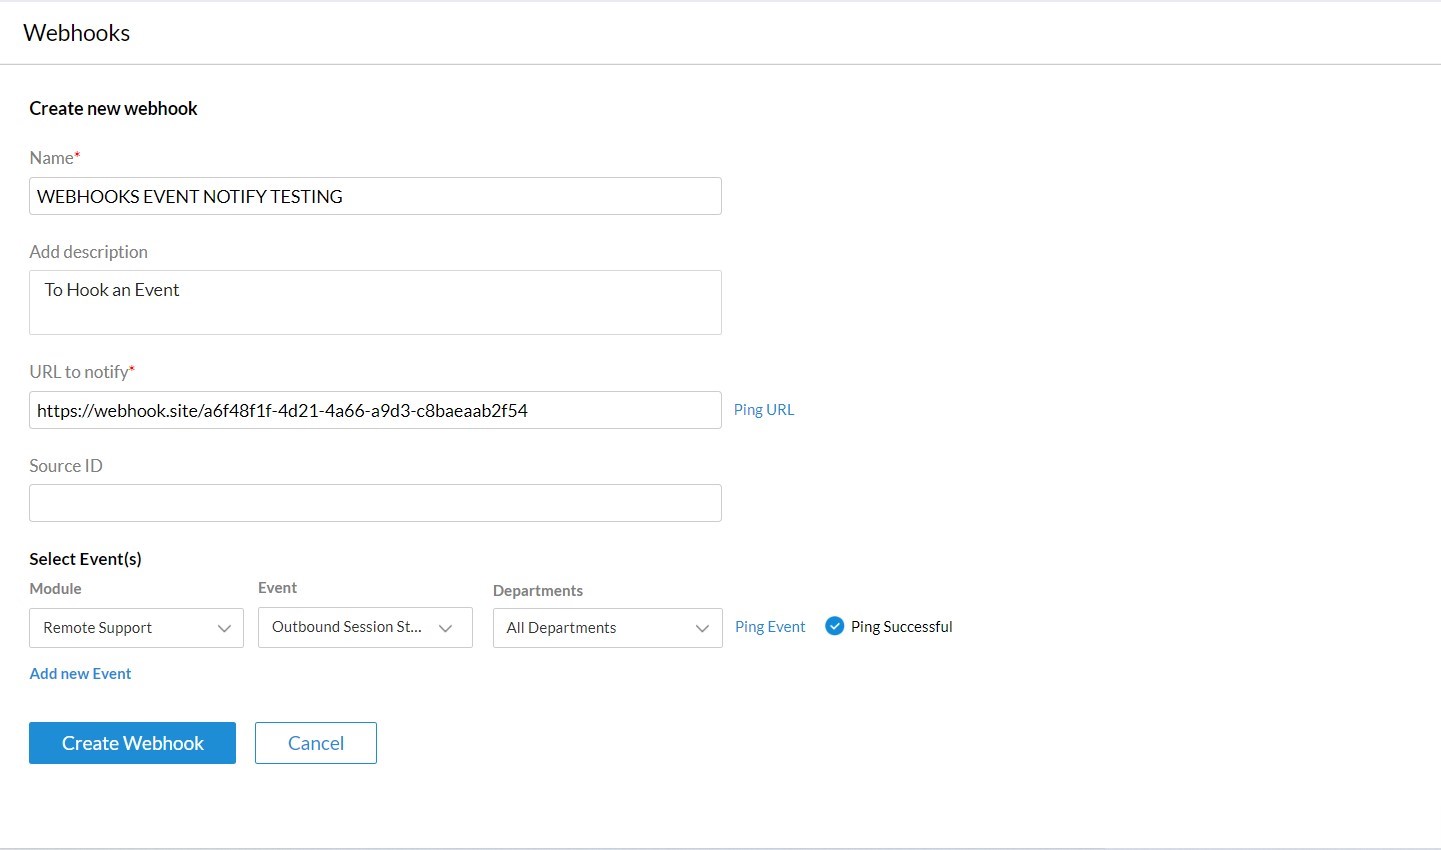The height and width of the screenshot is (850, 1441).
Task: Focus the webhook Name input field
Action: click(x=375, y=196)
